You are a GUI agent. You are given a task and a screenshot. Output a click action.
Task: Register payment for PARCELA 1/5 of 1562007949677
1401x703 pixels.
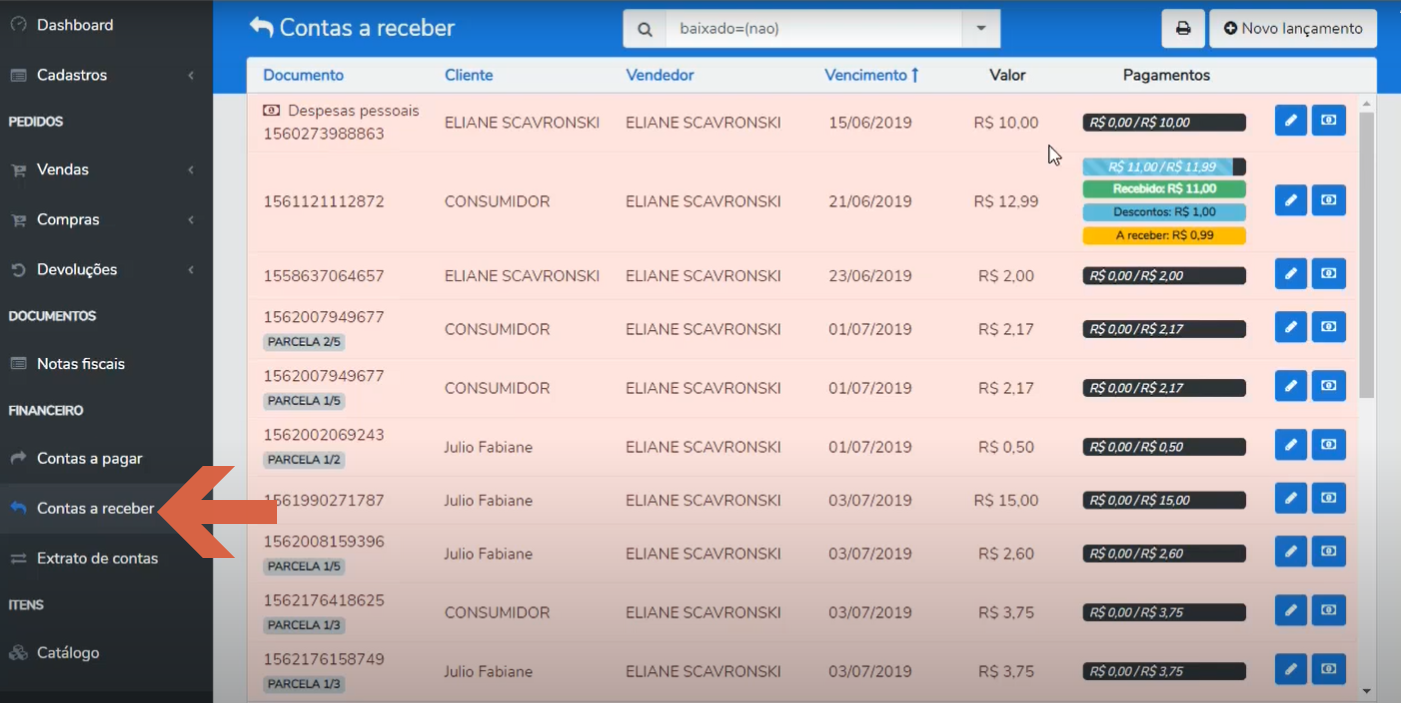tap(1328, 386)
